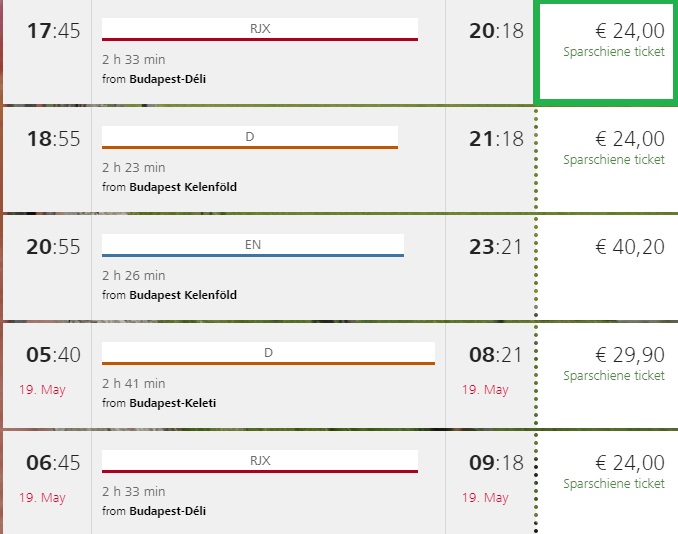This screenshot has width=678, height=534.
Task: Choose the €24,00 fare for the 18:55 departure
Action: 629,139
